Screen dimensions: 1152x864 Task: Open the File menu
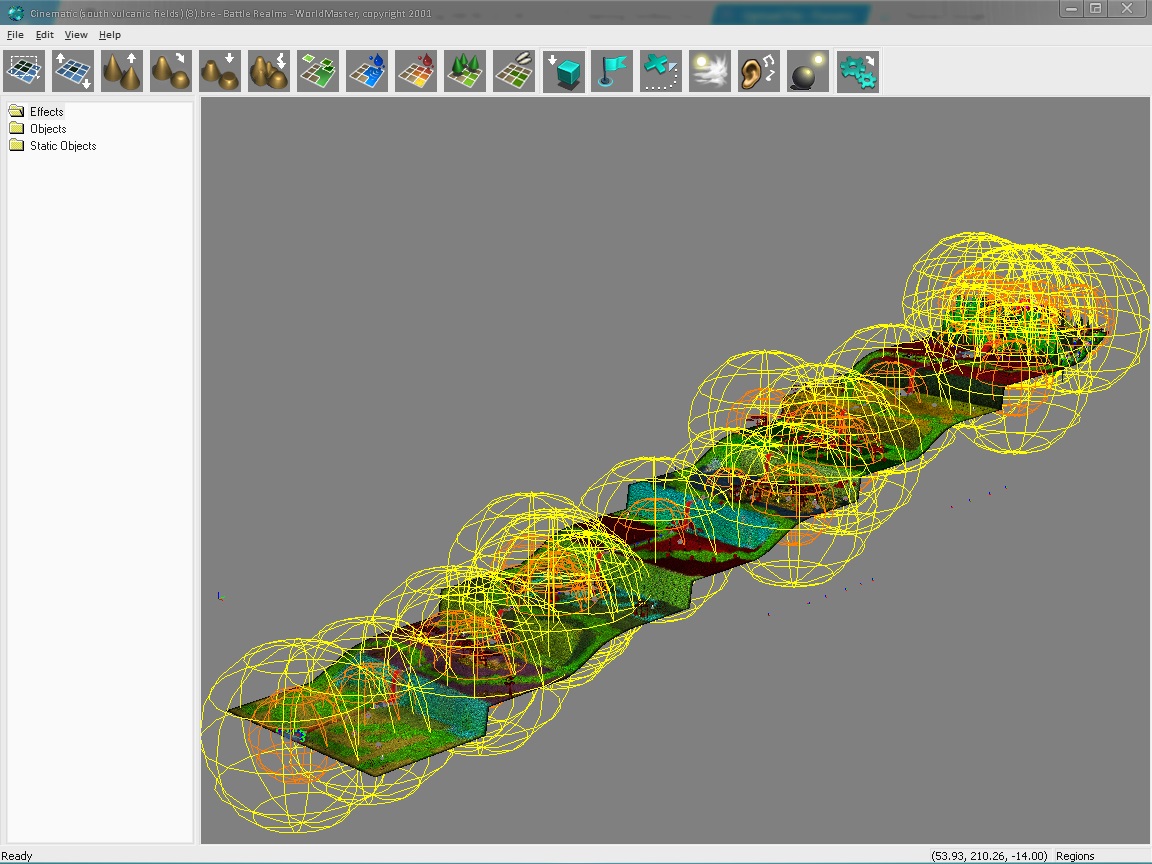tap(15, 35)
